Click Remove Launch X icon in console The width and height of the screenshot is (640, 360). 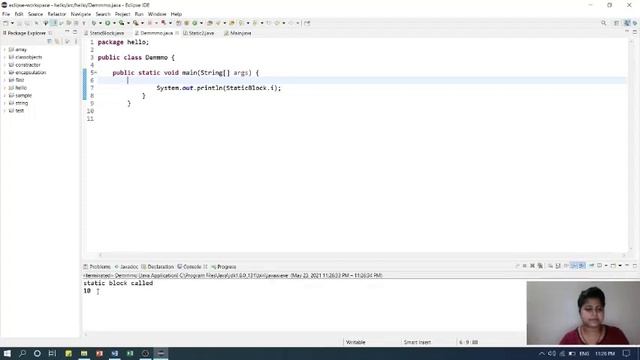(x=532, y=266)
